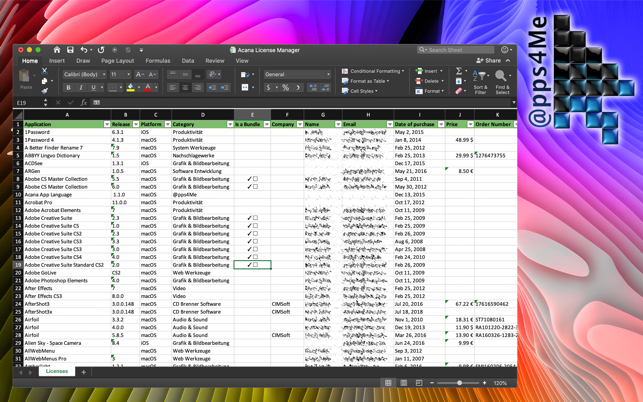Copy selection using the copy icon

pyautogui.click(x=45, y=81)
